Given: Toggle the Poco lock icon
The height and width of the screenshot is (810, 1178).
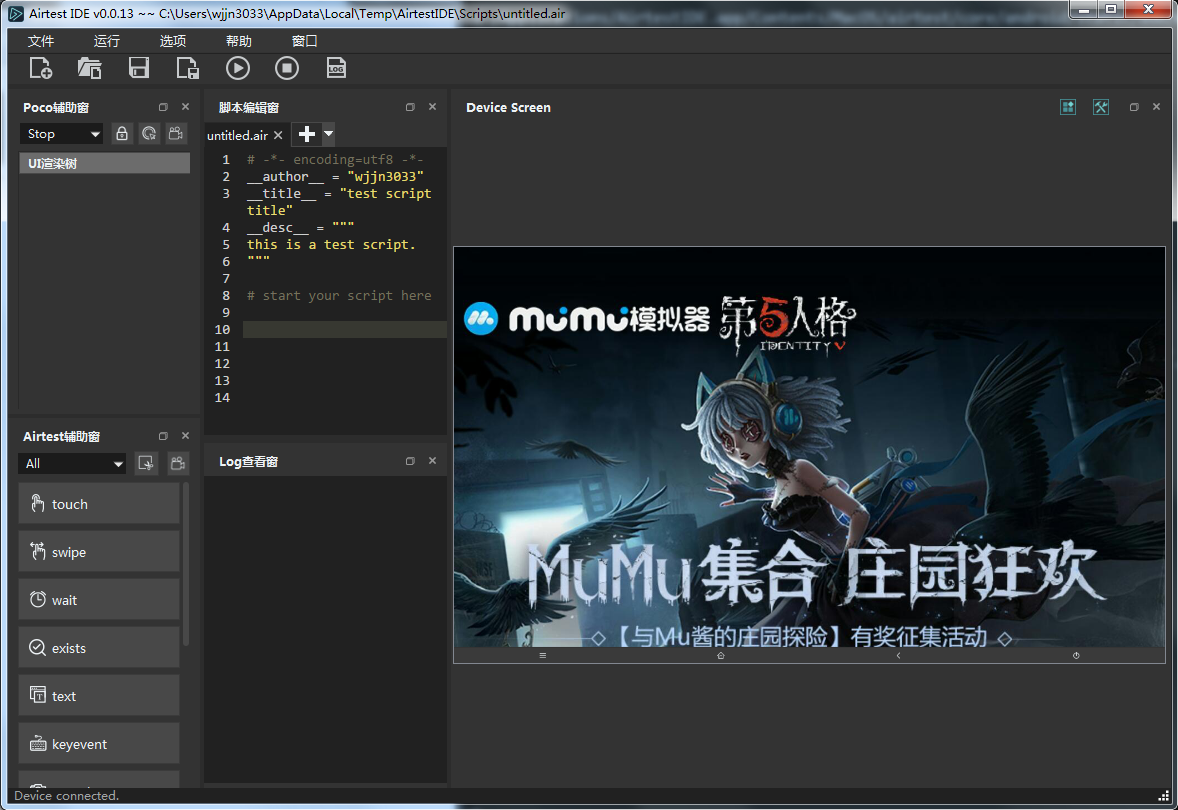Looking at the screenshot, I should click(122, 134).
